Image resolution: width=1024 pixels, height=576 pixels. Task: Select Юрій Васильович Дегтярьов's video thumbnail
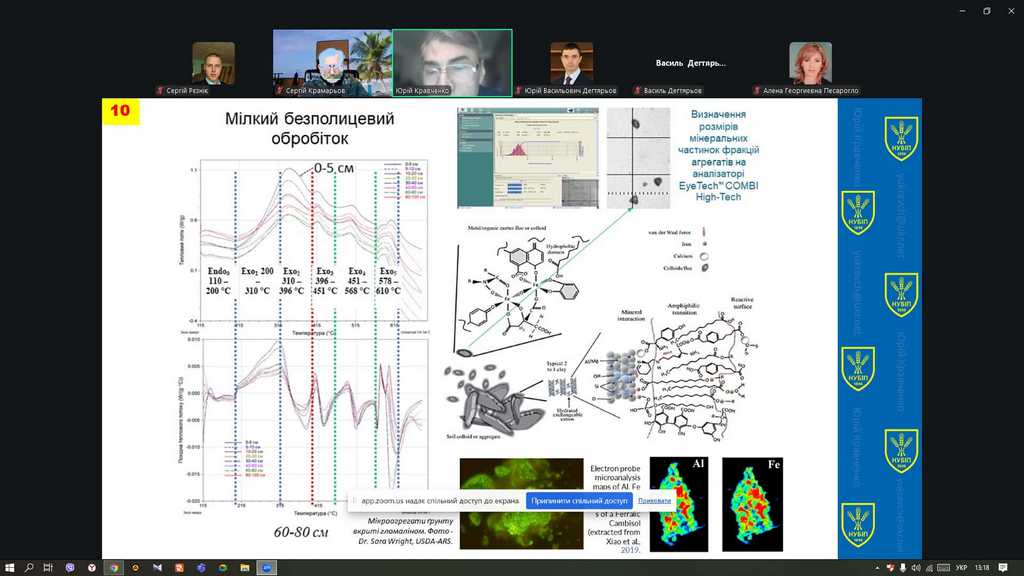tap(571, 63)
